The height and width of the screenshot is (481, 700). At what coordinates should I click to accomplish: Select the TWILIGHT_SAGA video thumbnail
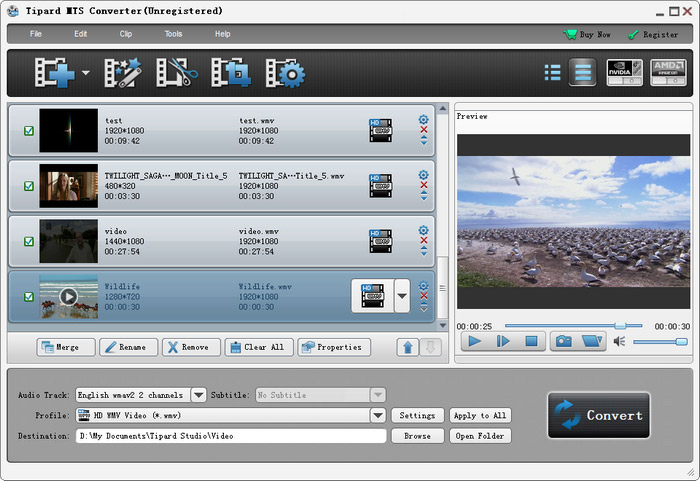68,186
